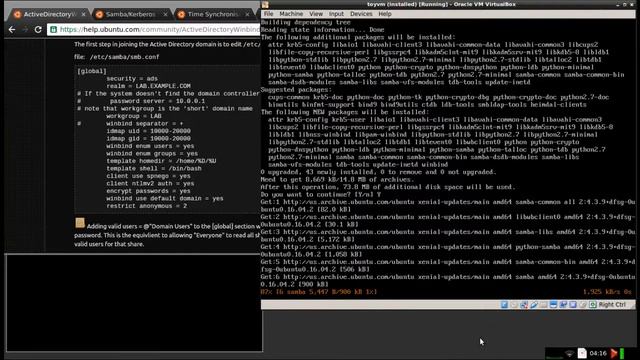Close the ActiveDirectory browser tab
This screenshot has height=360, width=640.
click(x=83, y=14)
